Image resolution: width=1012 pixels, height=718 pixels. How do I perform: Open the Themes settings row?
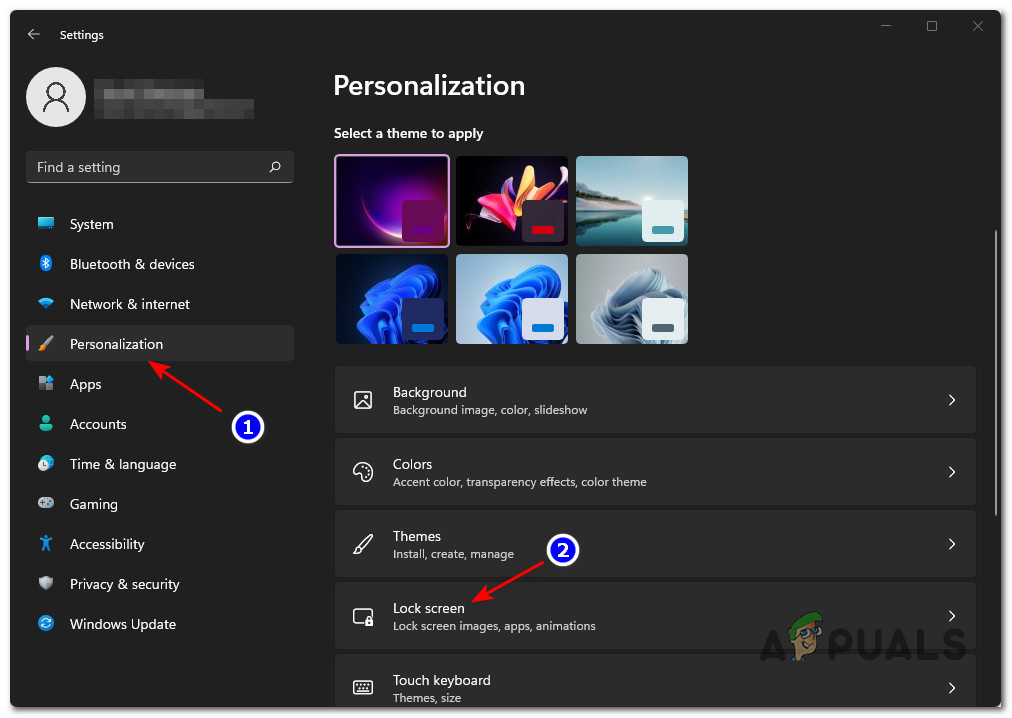654,544
